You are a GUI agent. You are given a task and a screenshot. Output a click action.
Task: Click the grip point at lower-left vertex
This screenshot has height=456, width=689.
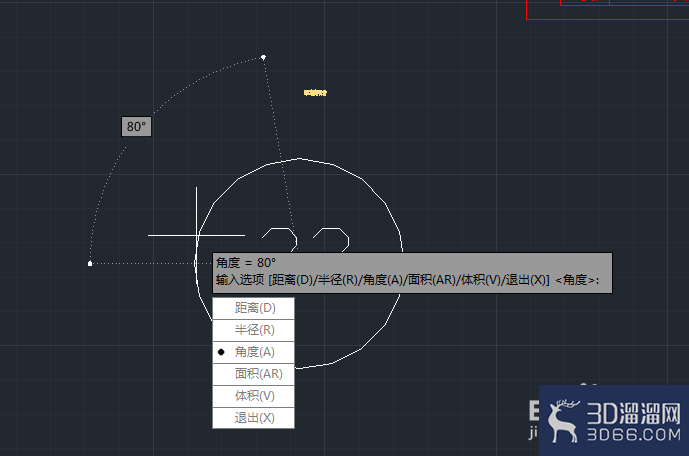pyautogui.click(x=90, y=264)
